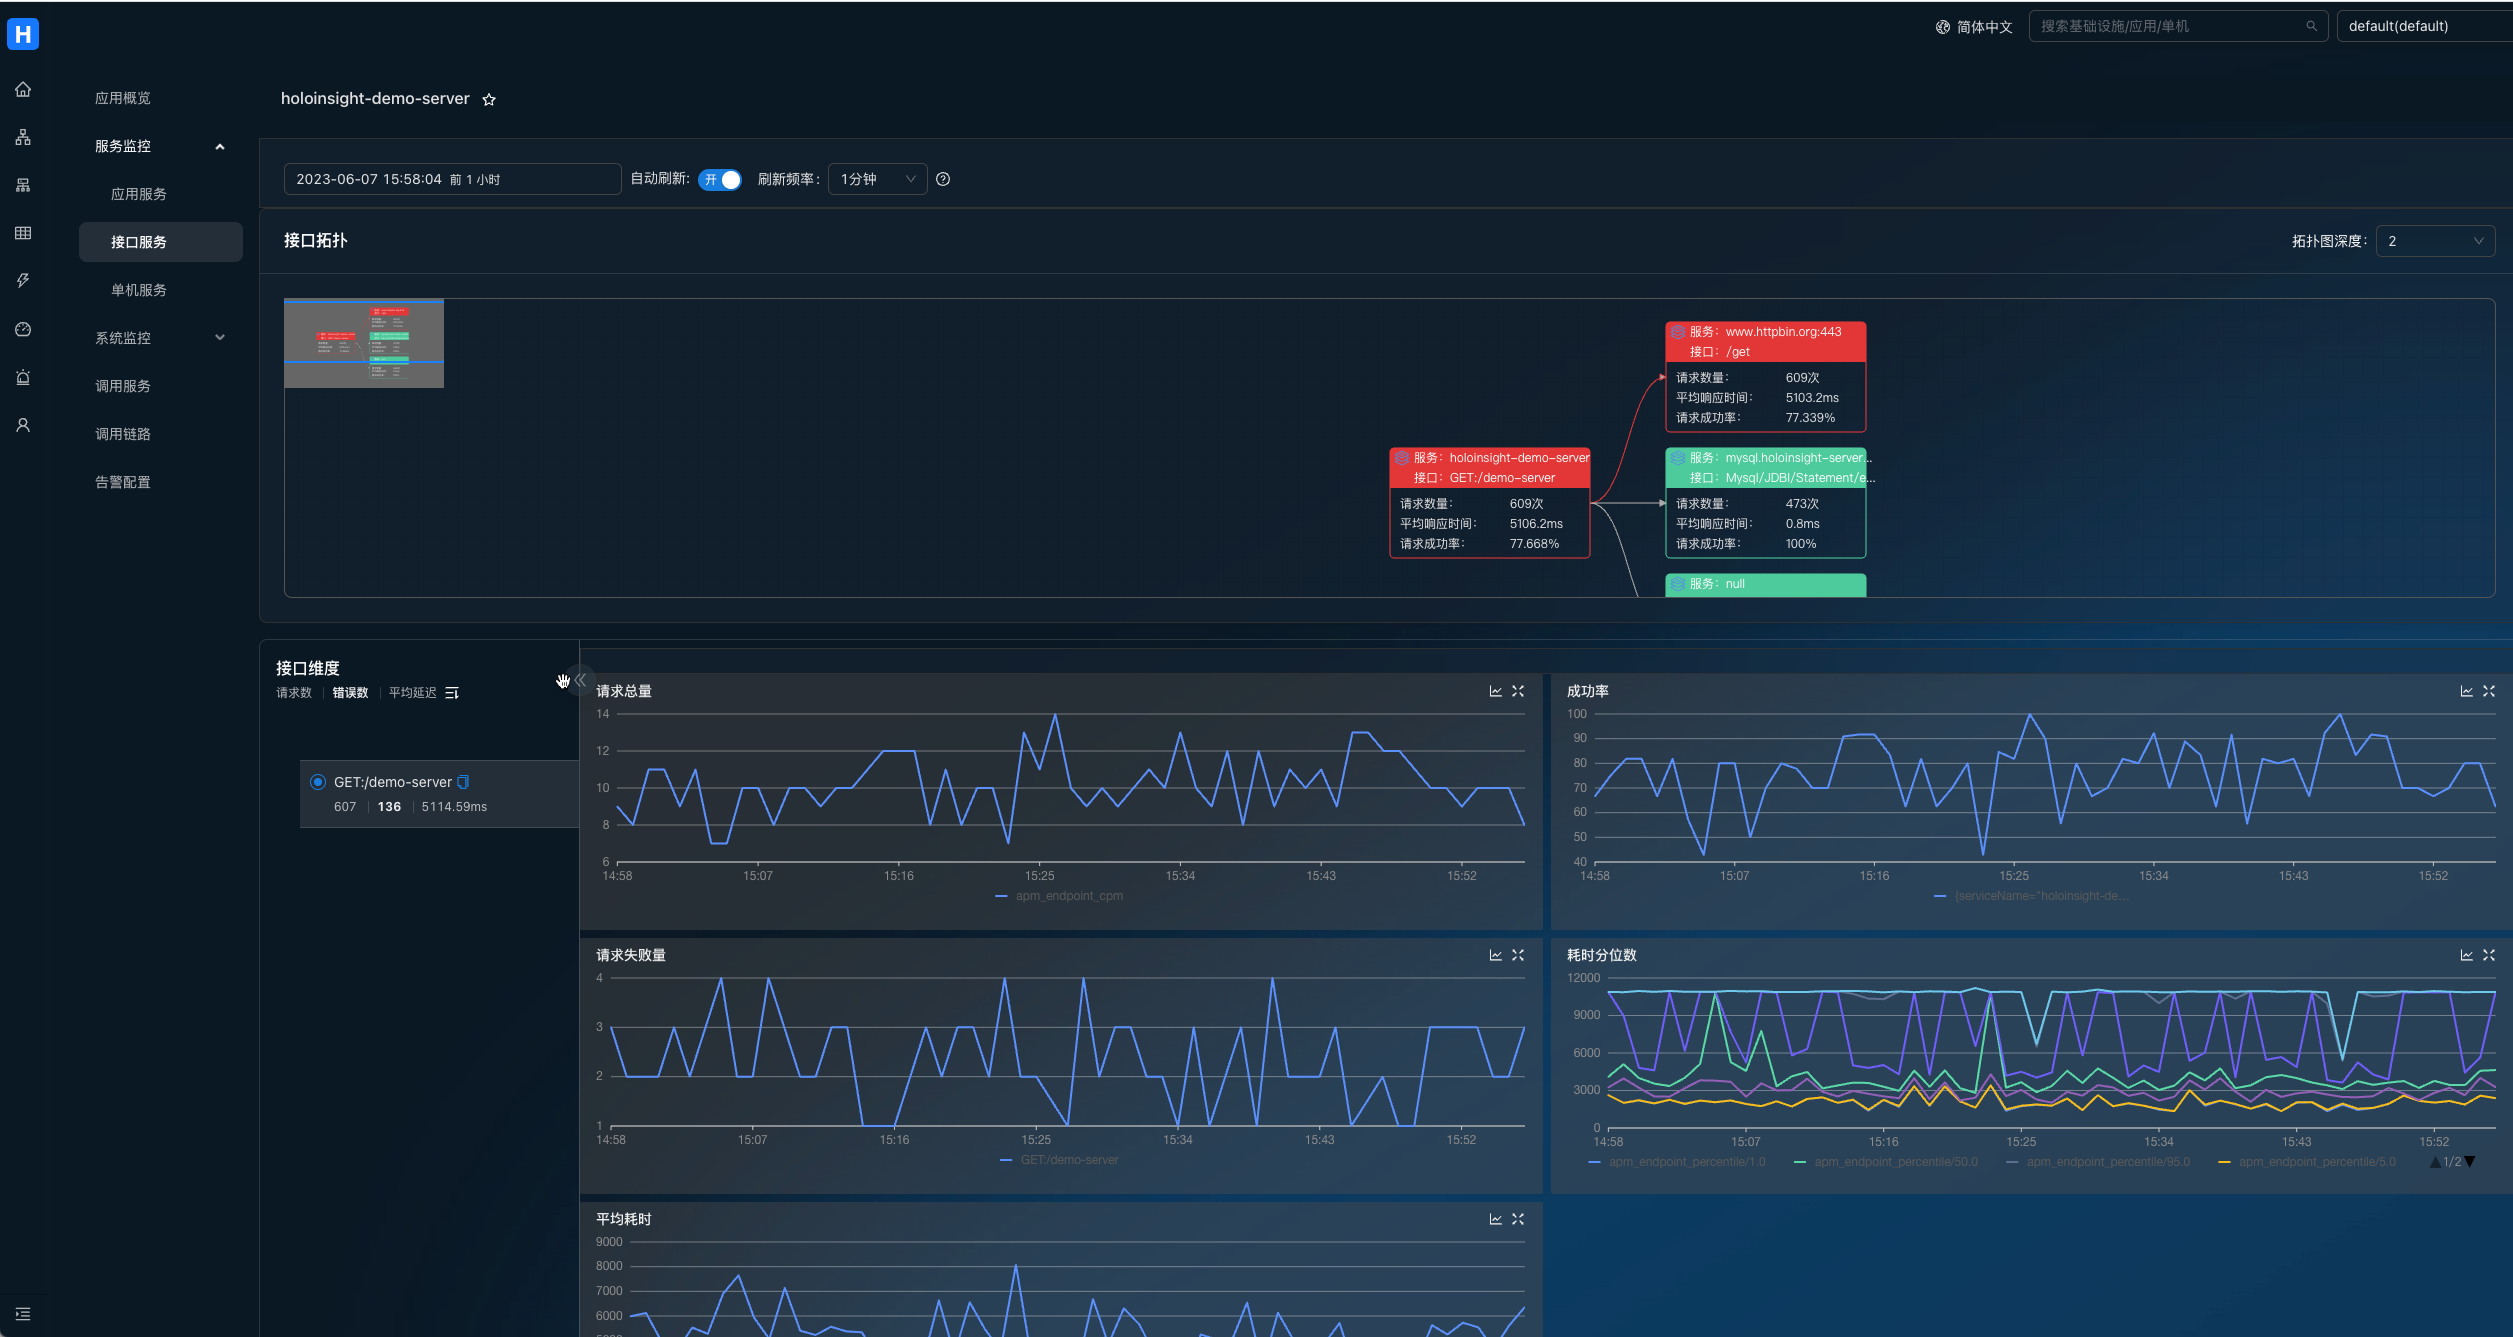The width and height of the screenshot is (2513, 1337).
Task: Select the mysql.holoinsight-server topology node
Action: point(1766,503)
